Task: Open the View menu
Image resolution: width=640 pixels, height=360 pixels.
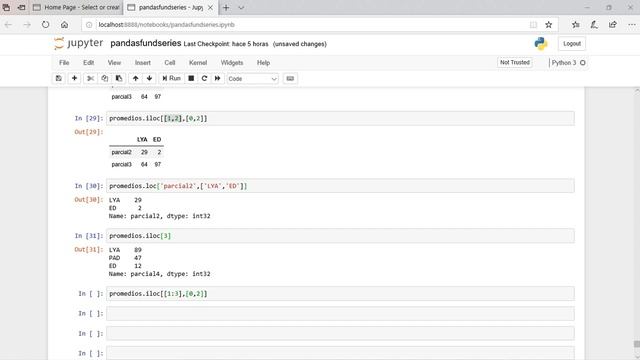Action: point(114,63)
